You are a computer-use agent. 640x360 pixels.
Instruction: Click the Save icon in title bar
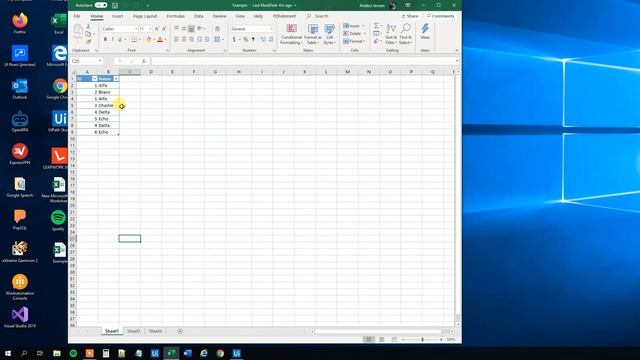[115, 5]
